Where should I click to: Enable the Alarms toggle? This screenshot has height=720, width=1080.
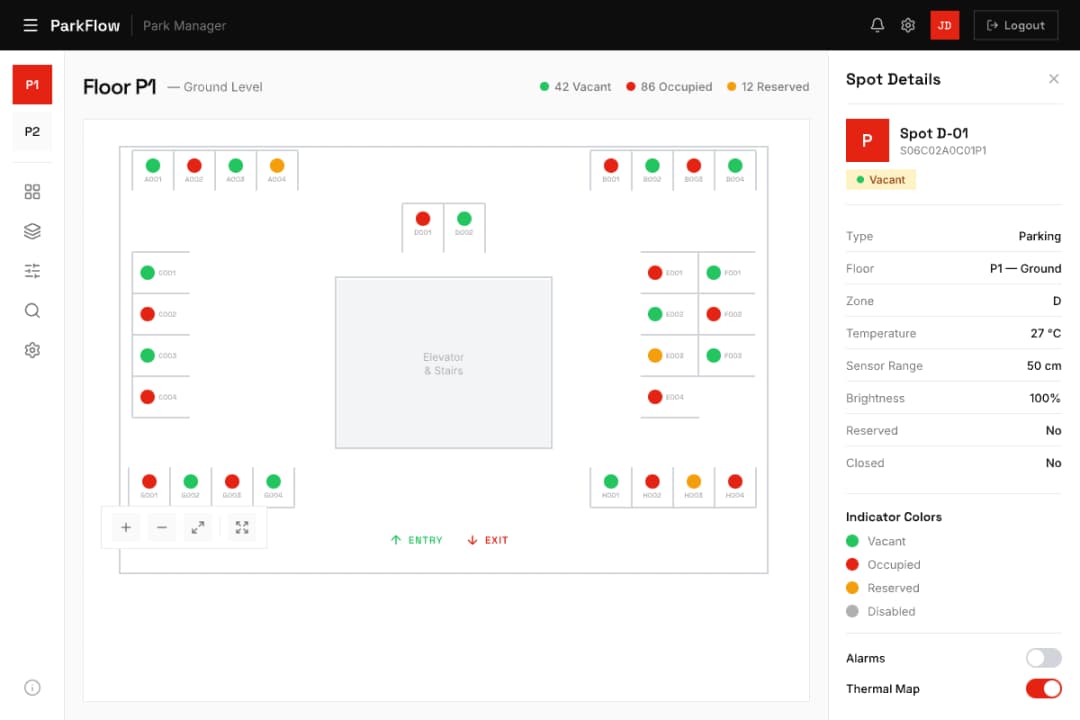(x=1043, y=658)
